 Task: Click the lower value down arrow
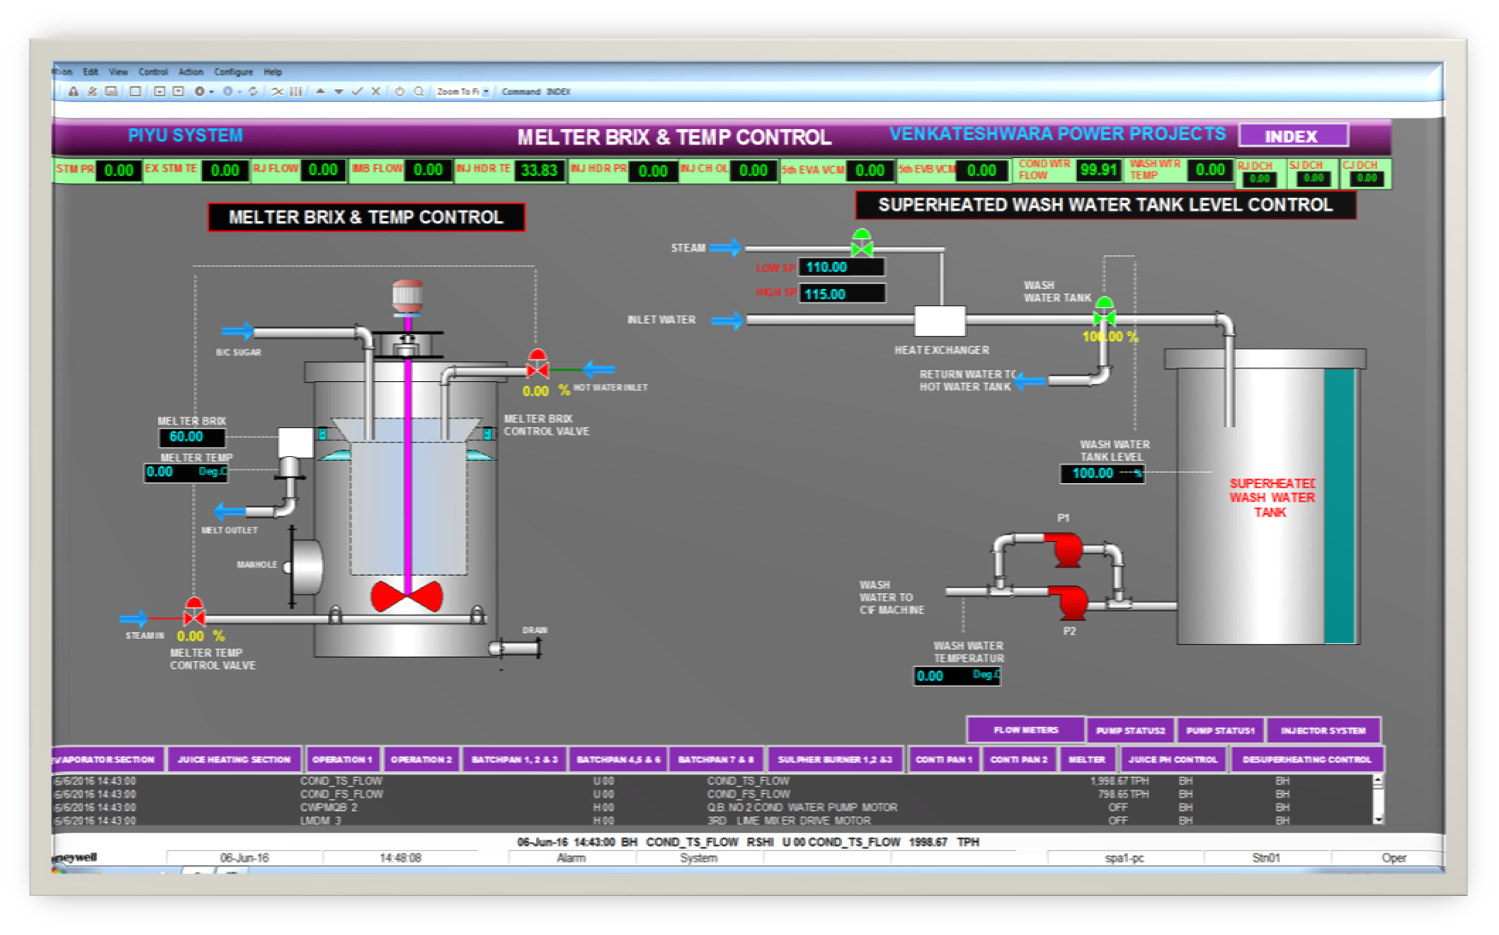click(339, 91)
